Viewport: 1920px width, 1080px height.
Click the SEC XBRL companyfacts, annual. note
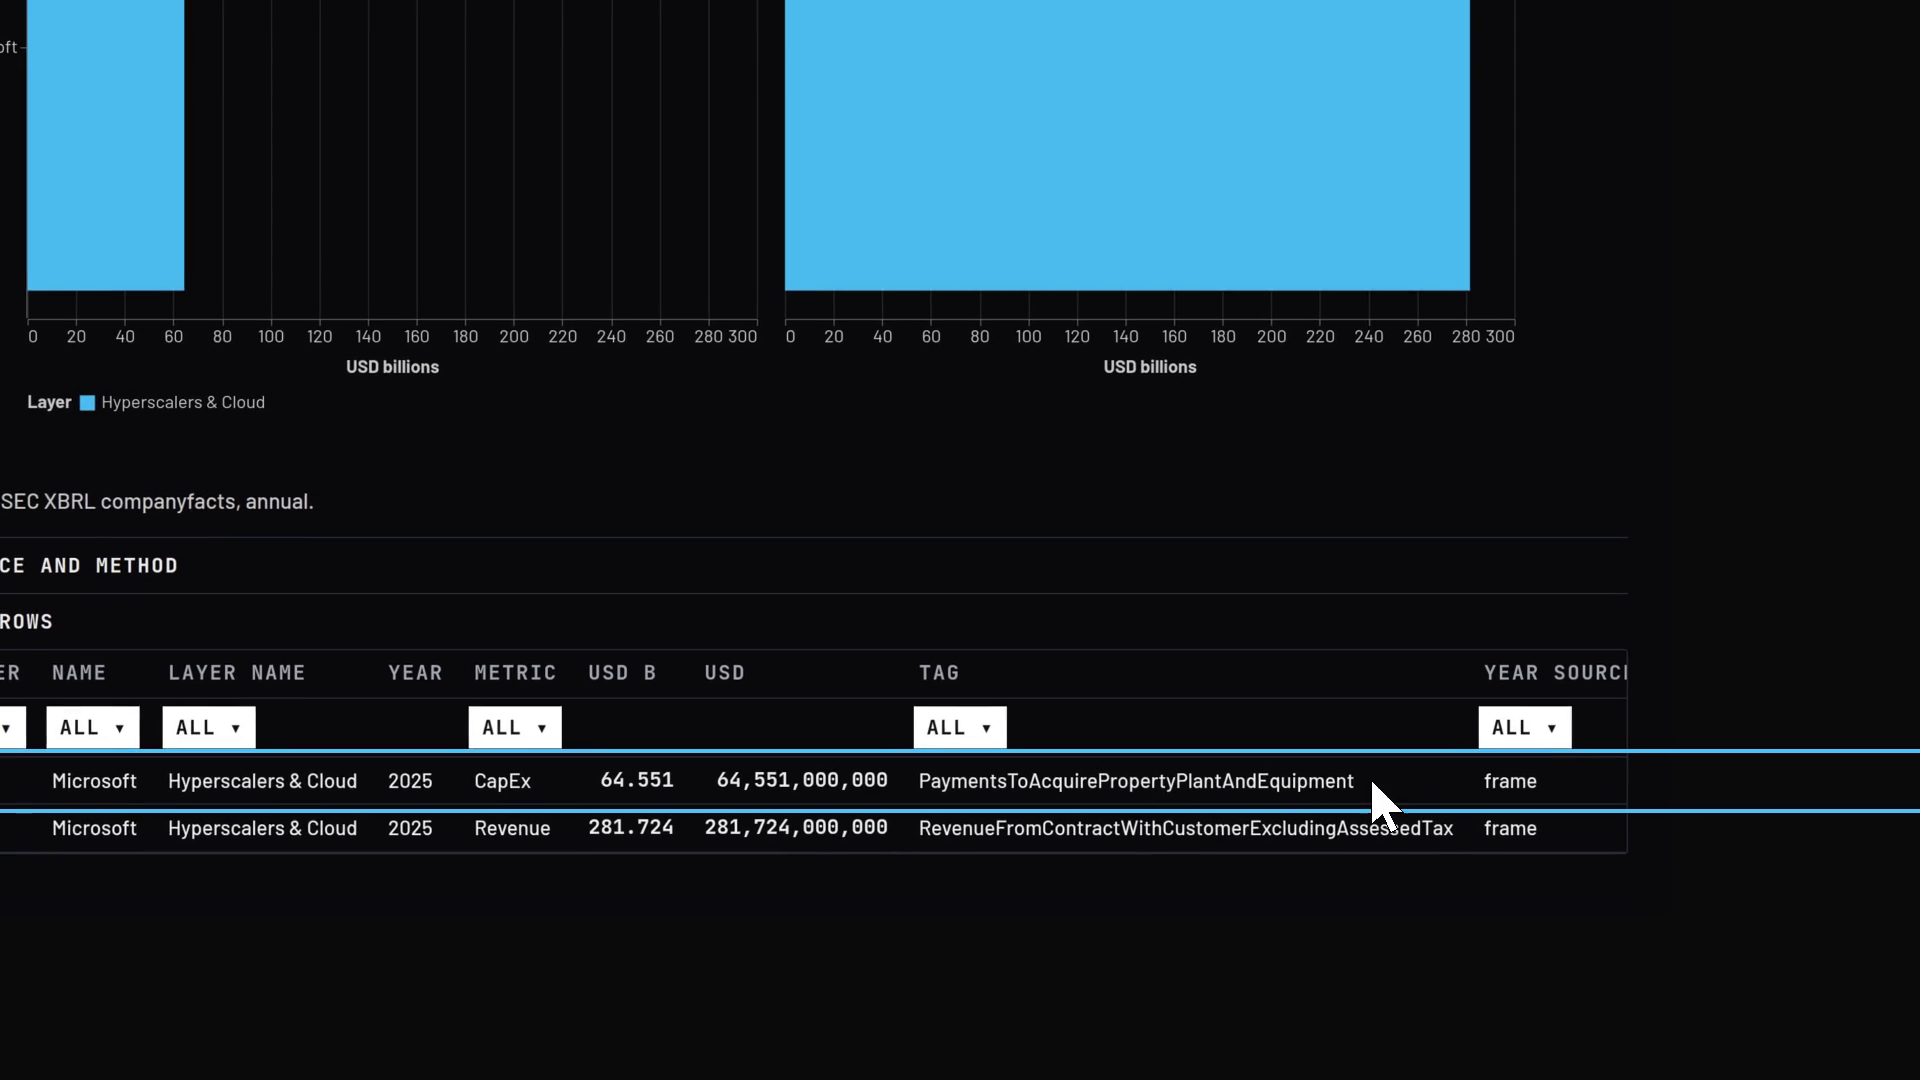coord(157,501)
